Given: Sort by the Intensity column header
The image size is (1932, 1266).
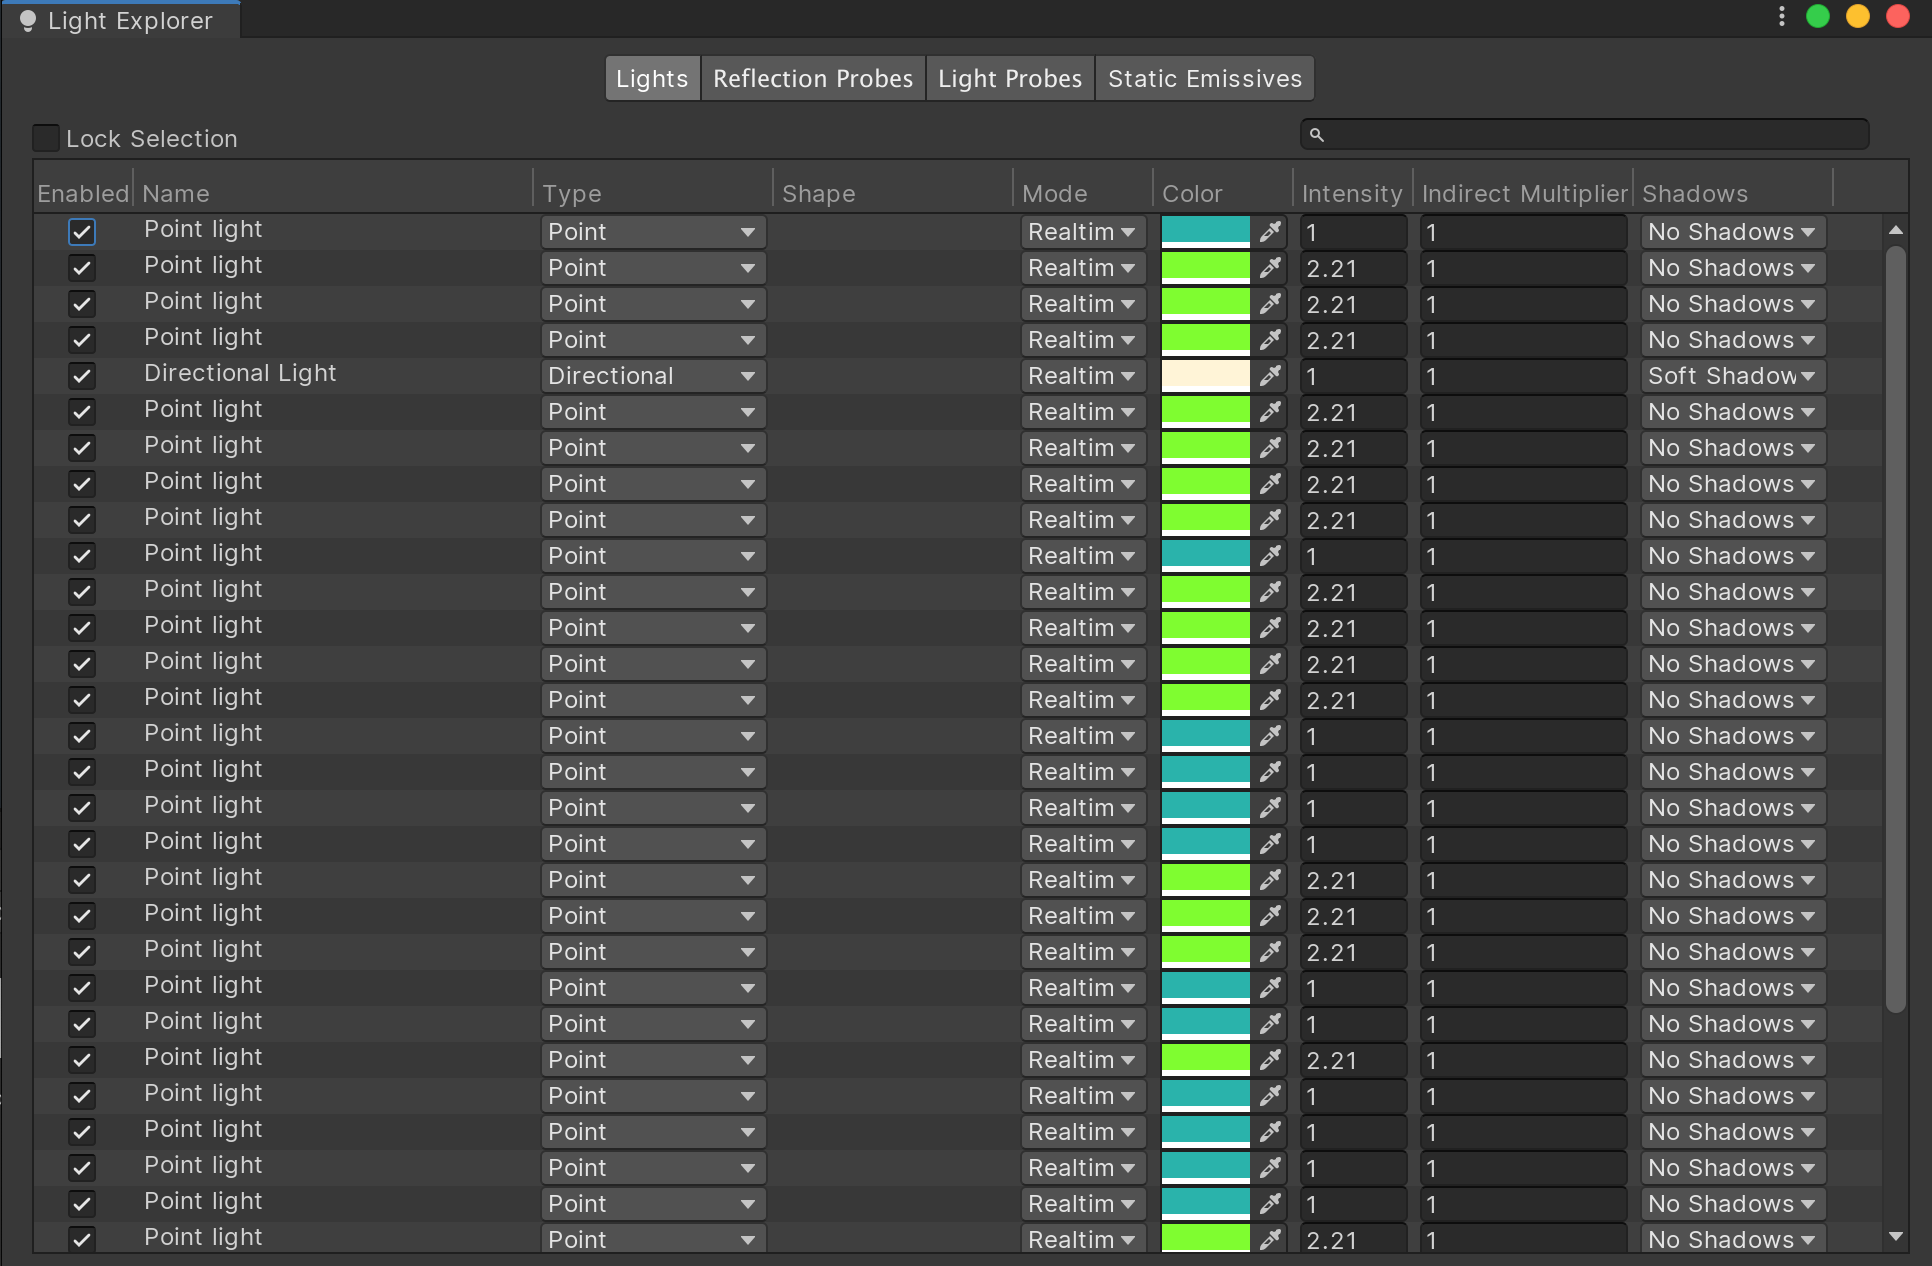Looking at the screenshot, I should (1351, 194).
